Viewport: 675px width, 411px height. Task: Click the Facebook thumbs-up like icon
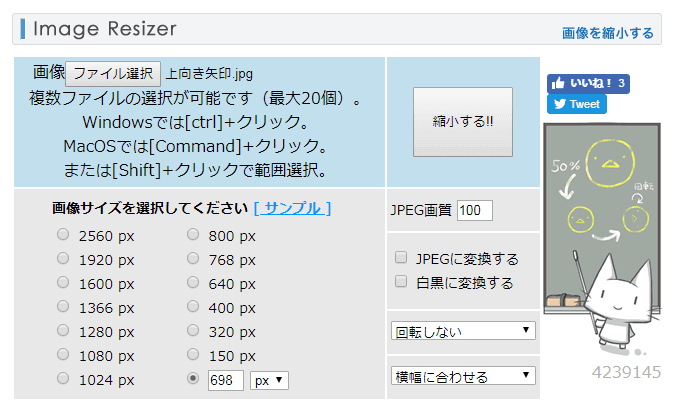pos(557,83)
